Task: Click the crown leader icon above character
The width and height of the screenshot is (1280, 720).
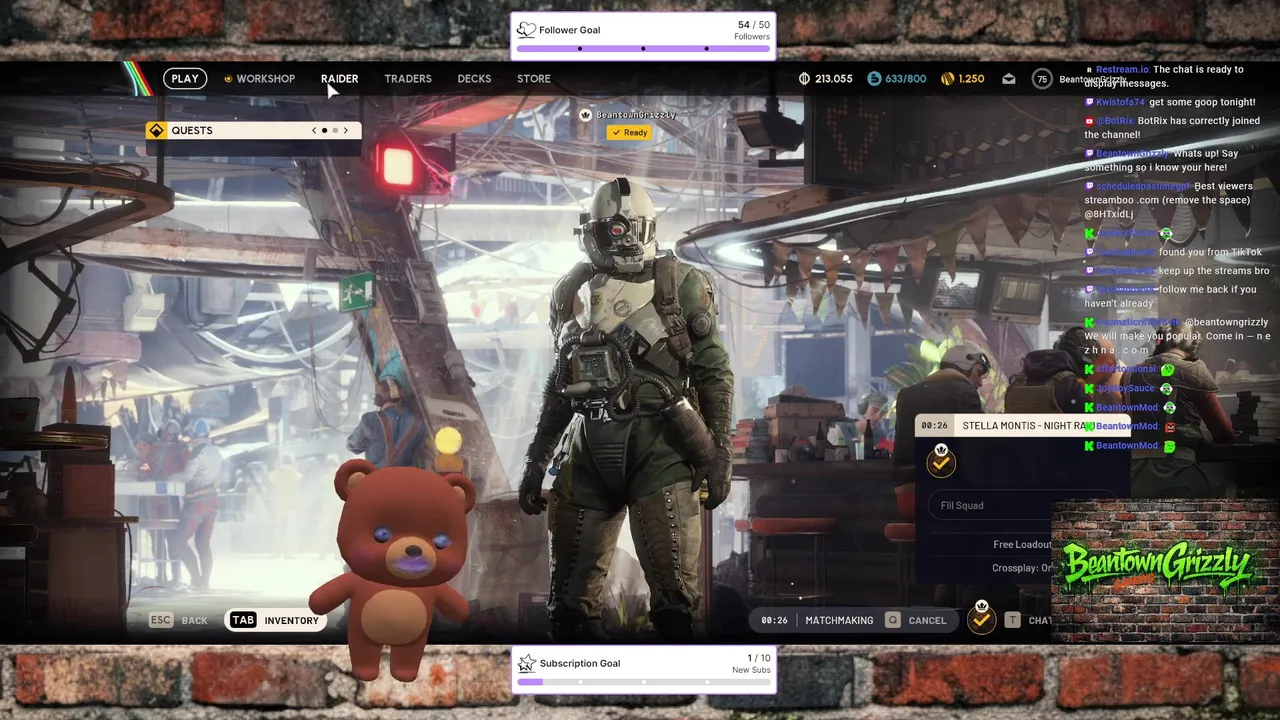Action: point(586,115)
